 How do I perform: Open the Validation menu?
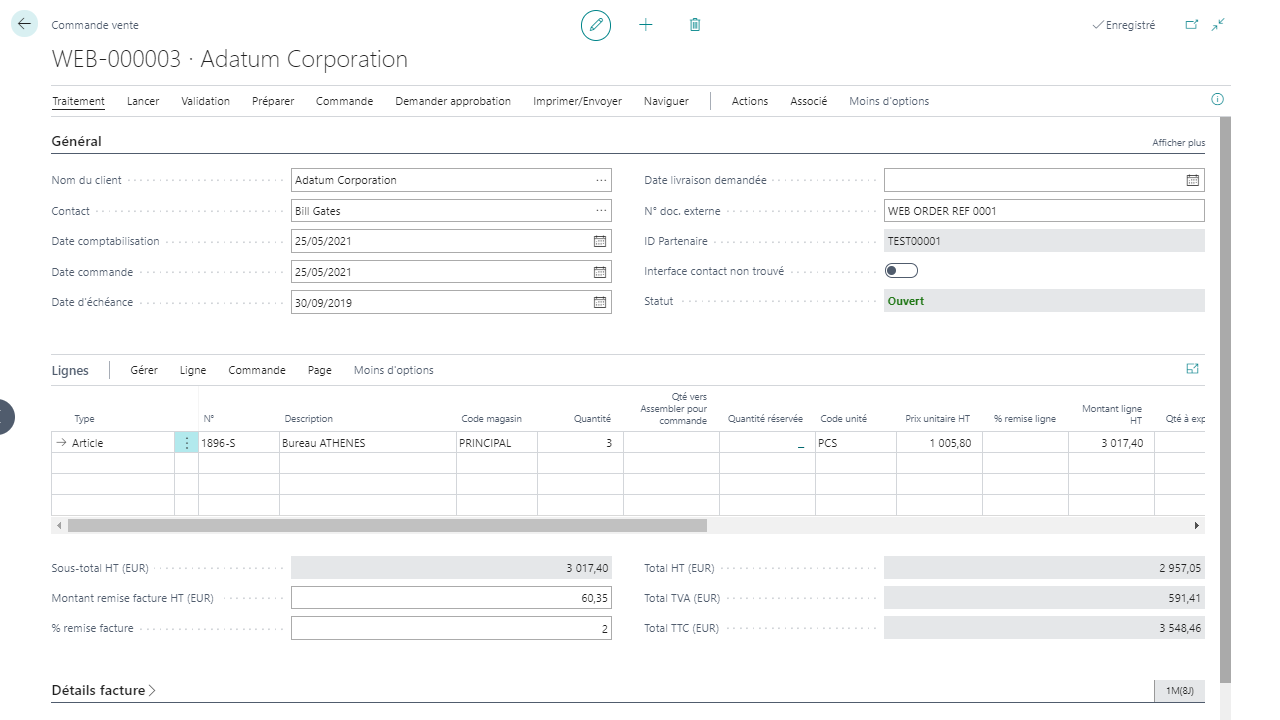click(x=205, y=101)
